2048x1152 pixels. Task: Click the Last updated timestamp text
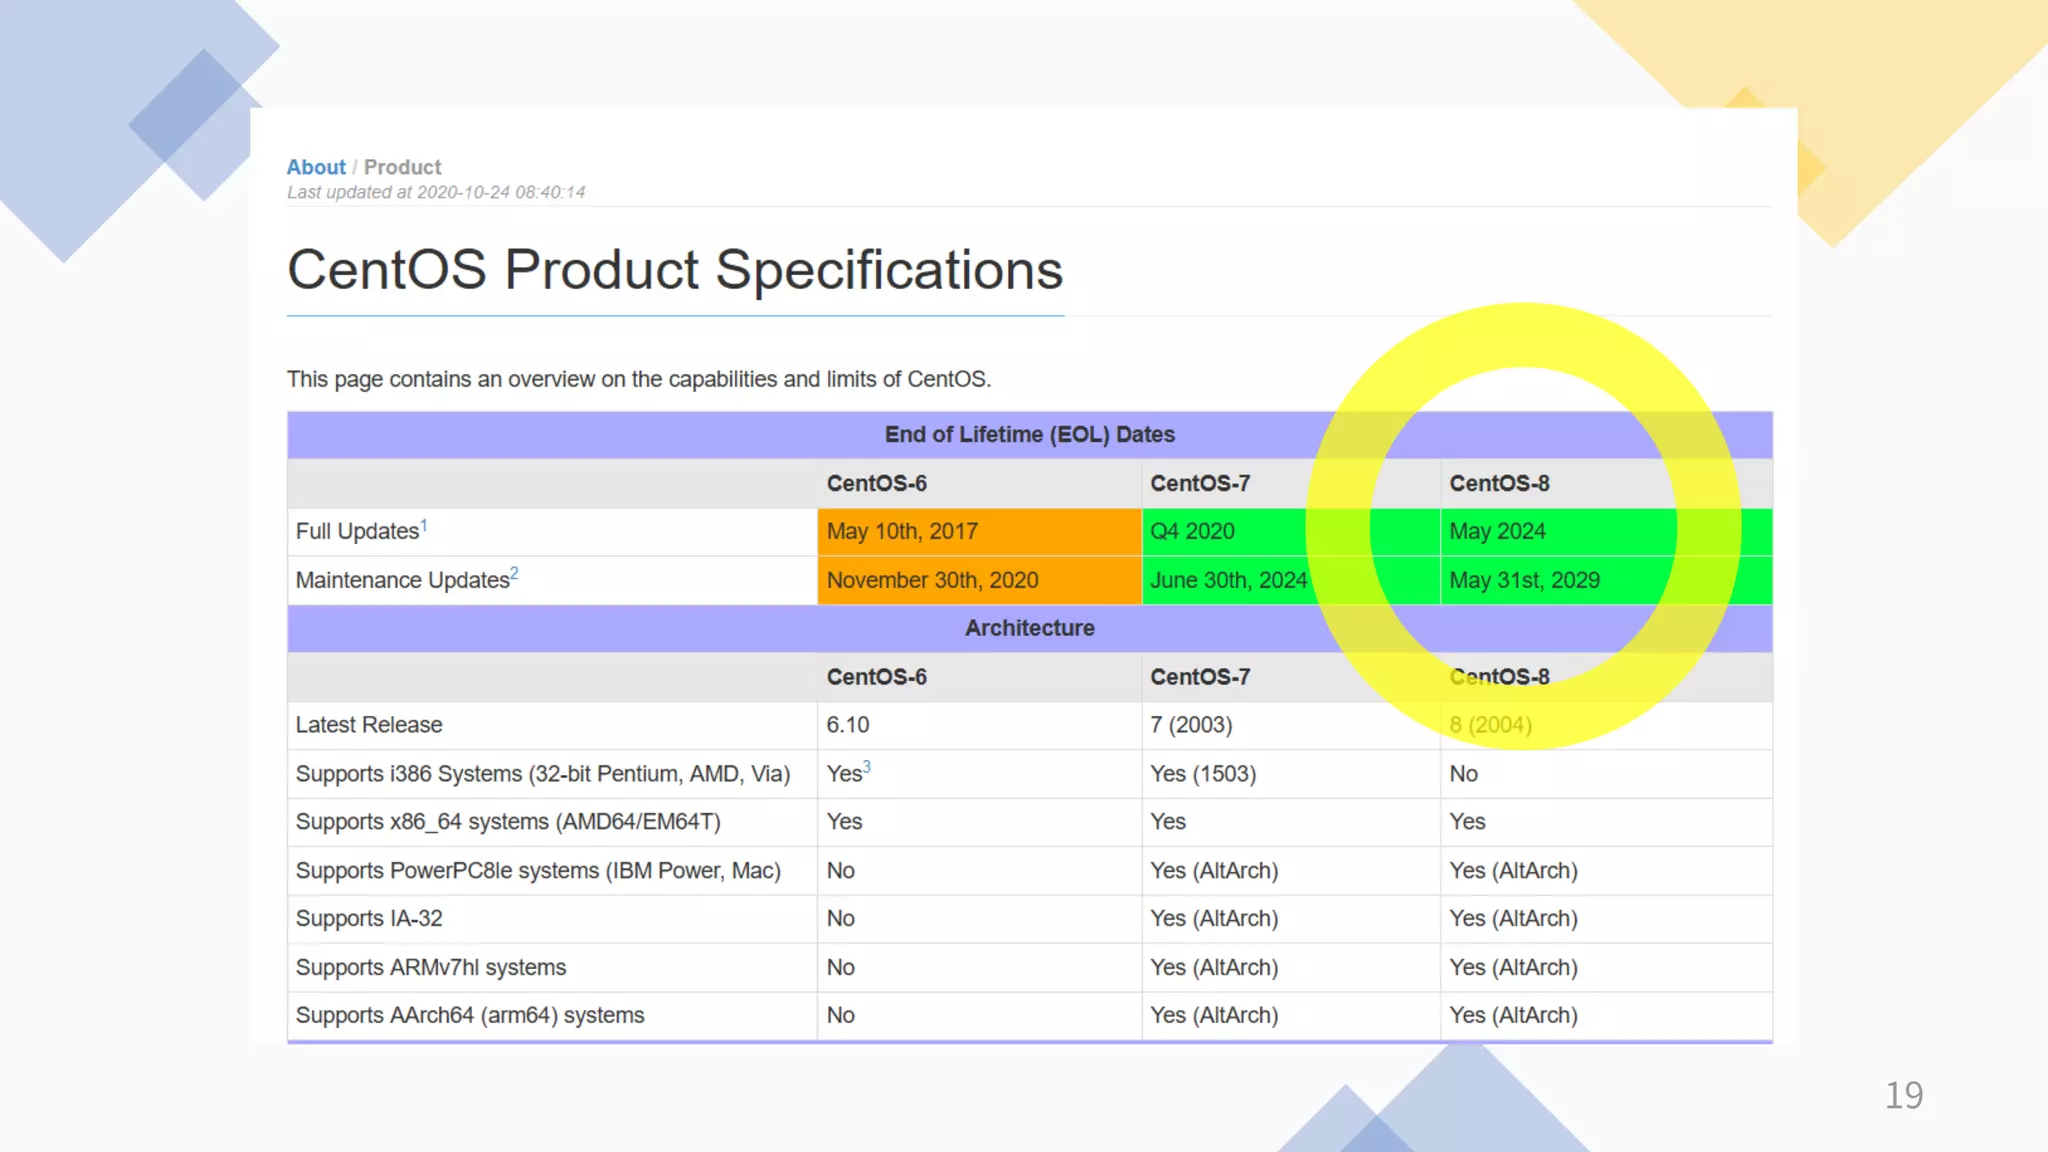436,192
